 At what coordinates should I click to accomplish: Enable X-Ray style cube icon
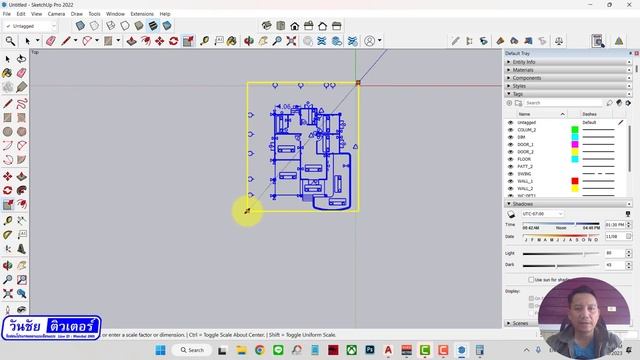[x=80, y=26]
